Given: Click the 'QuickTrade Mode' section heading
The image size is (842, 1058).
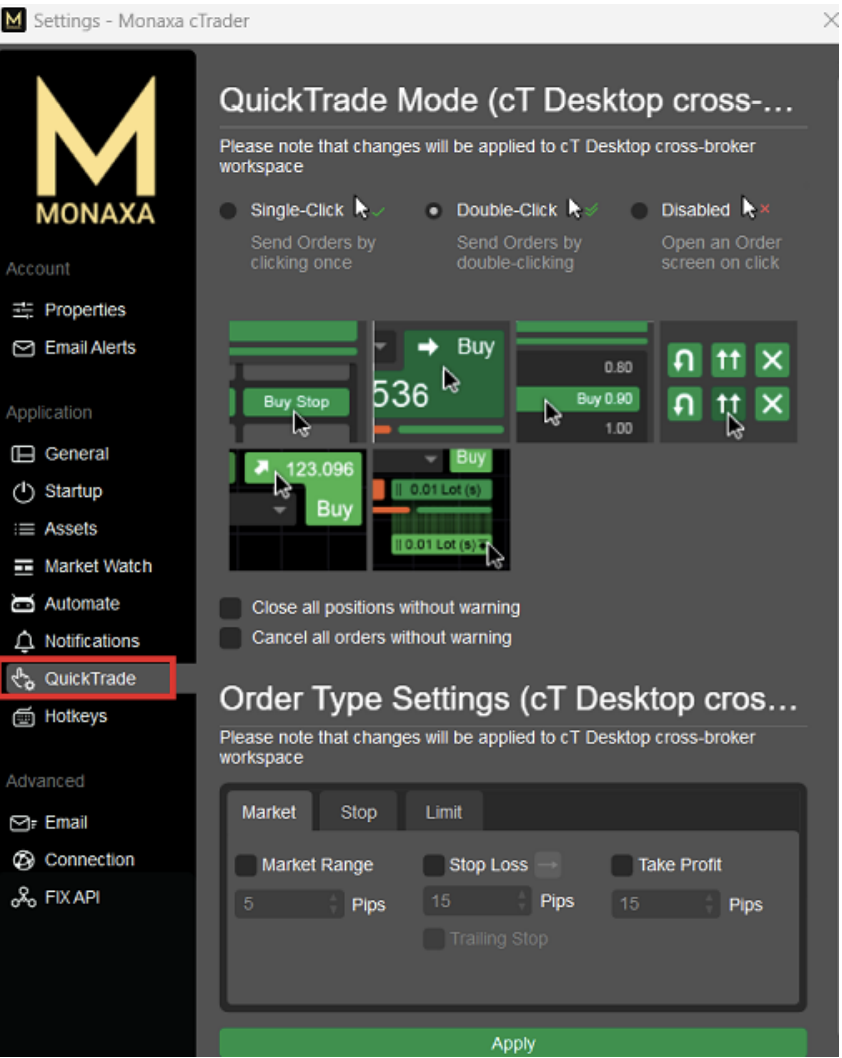Looking at the screenshot, I should point(506,101).
